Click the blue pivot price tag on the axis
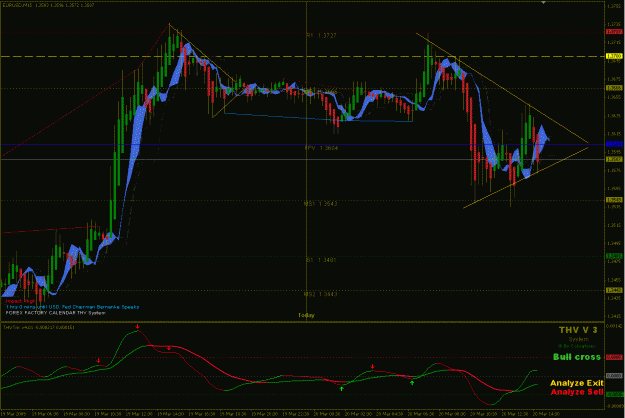The image size is (625, 418). [x=614, y=144]
